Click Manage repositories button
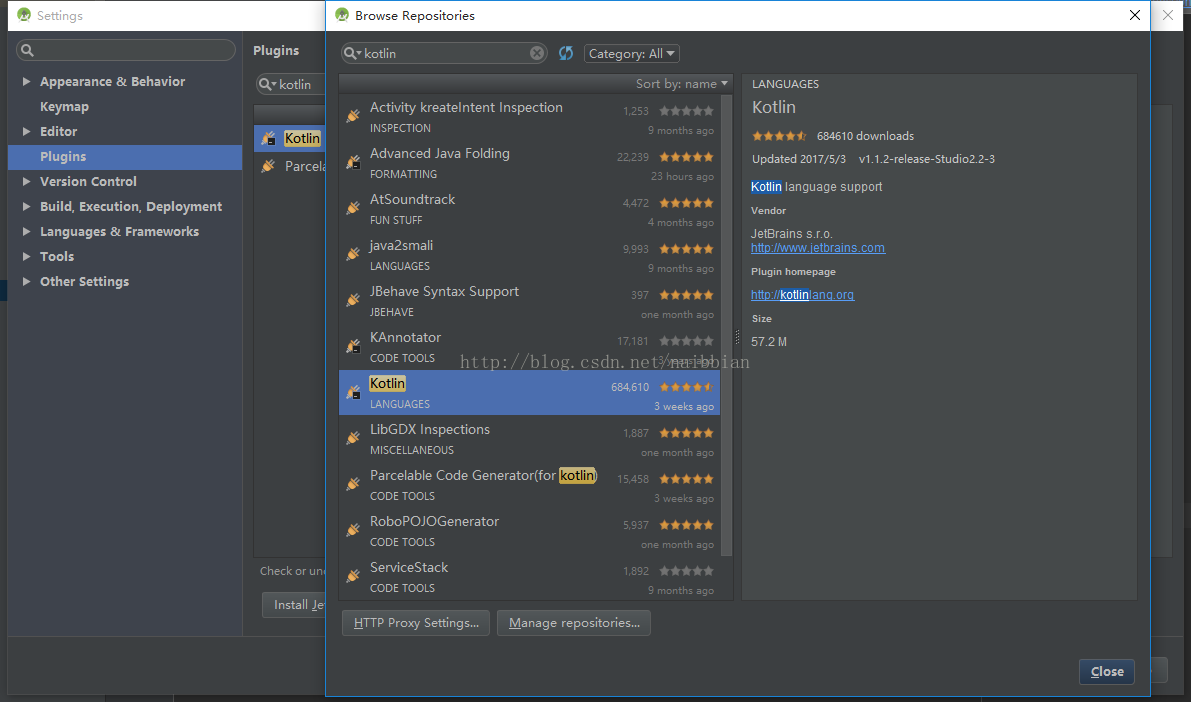The height and width of the screenshot is (702, 1191). click(x=573, y=623)
